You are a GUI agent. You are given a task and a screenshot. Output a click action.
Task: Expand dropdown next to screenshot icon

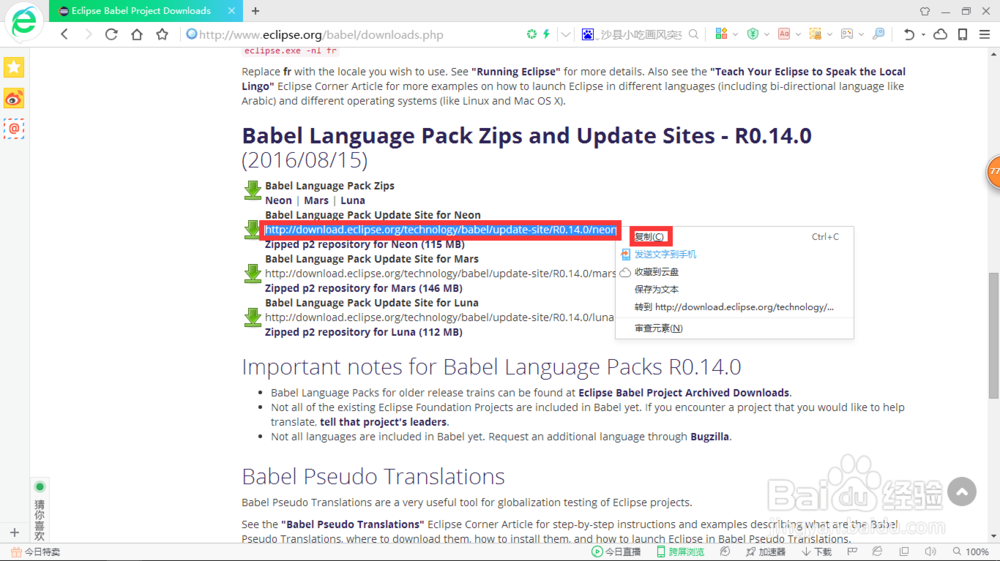pos(829,34)
